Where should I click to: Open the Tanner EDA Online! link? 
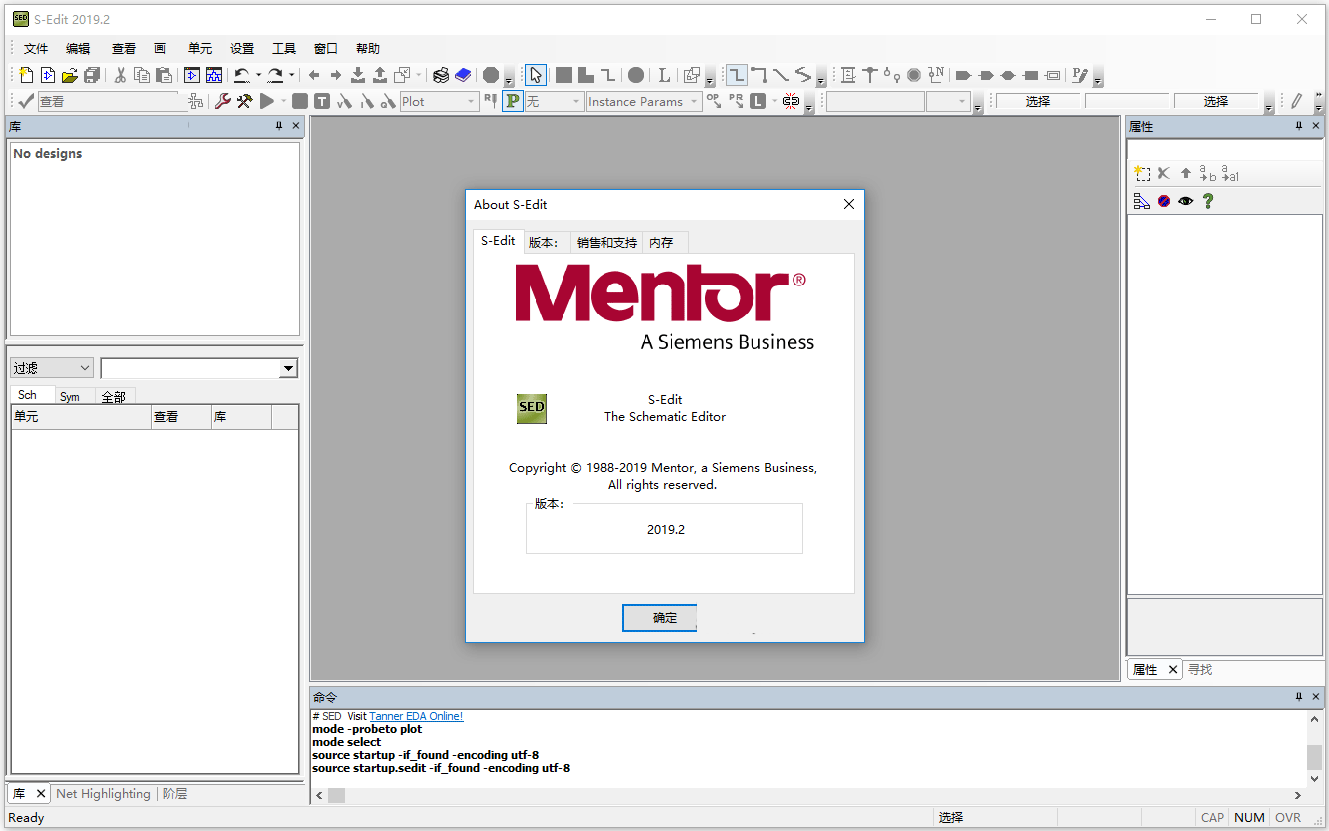coord(416,716)
